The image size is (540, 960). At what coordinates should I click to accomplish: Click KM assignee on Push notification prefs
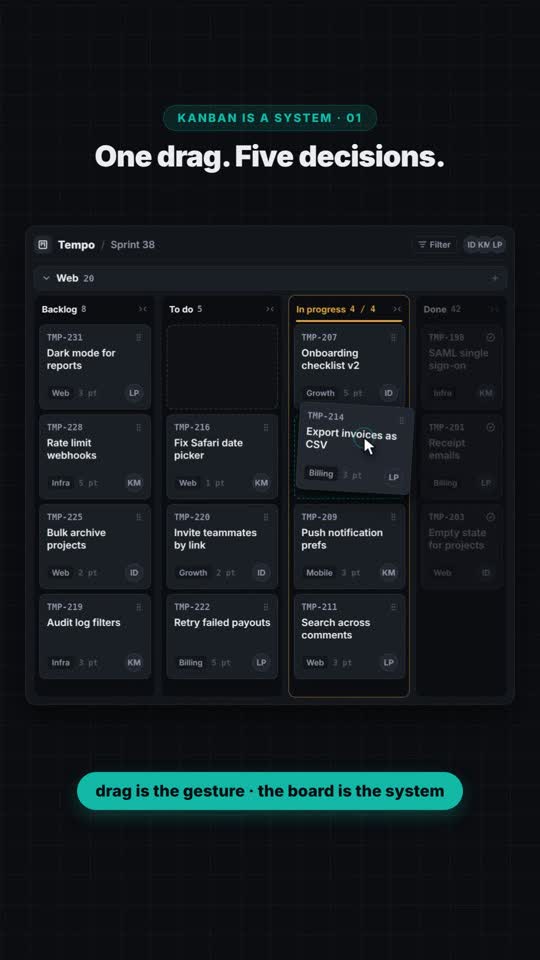(389, 573)
